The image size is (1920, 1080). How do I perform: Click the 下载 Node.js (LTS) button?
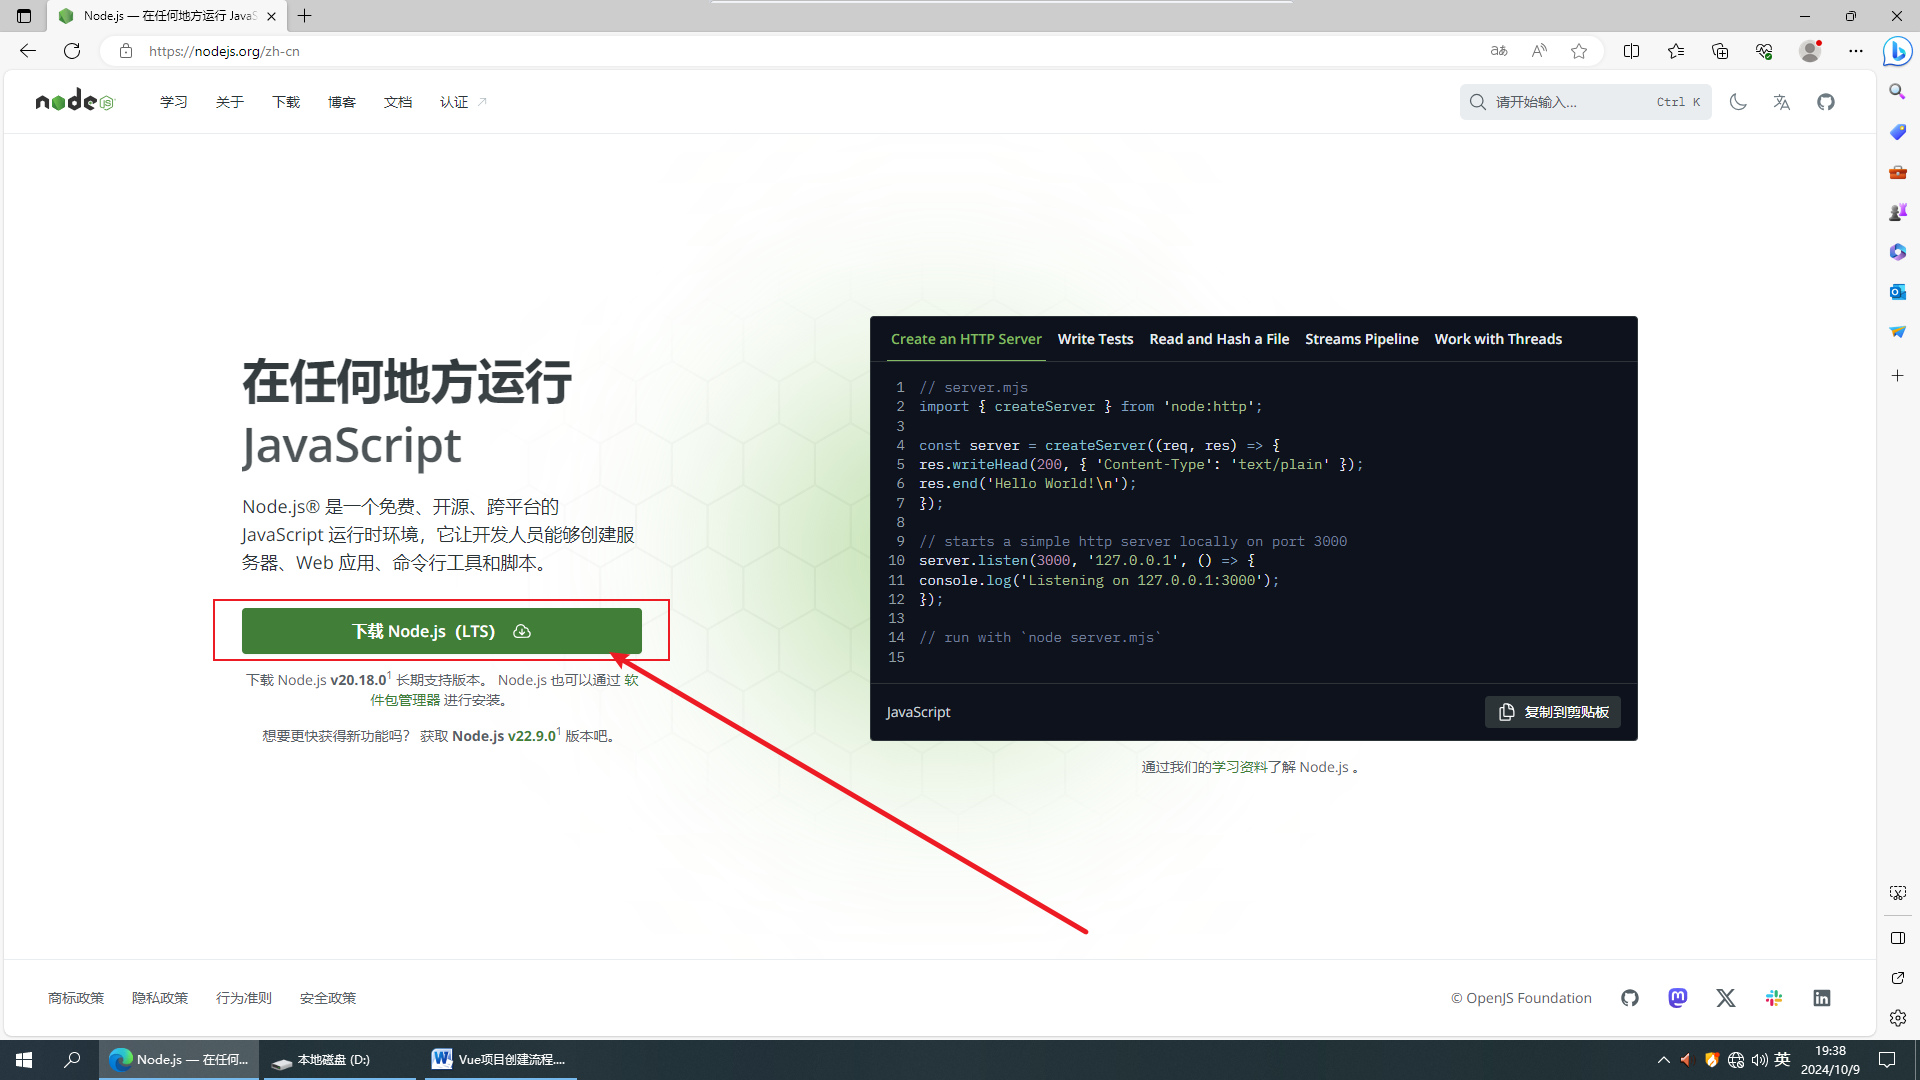(441, 630)
